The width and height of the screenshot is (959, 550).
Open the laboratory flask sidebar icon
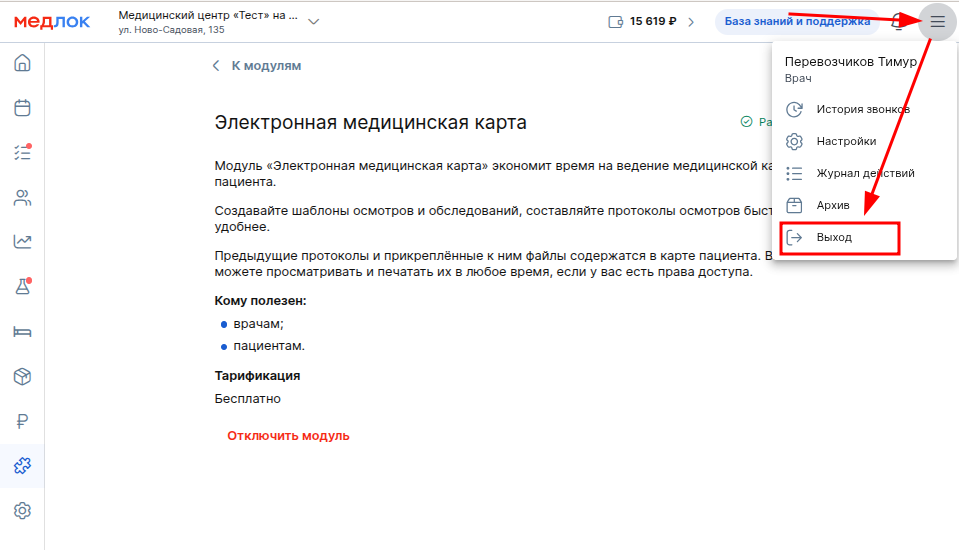[x=22, y=286]
